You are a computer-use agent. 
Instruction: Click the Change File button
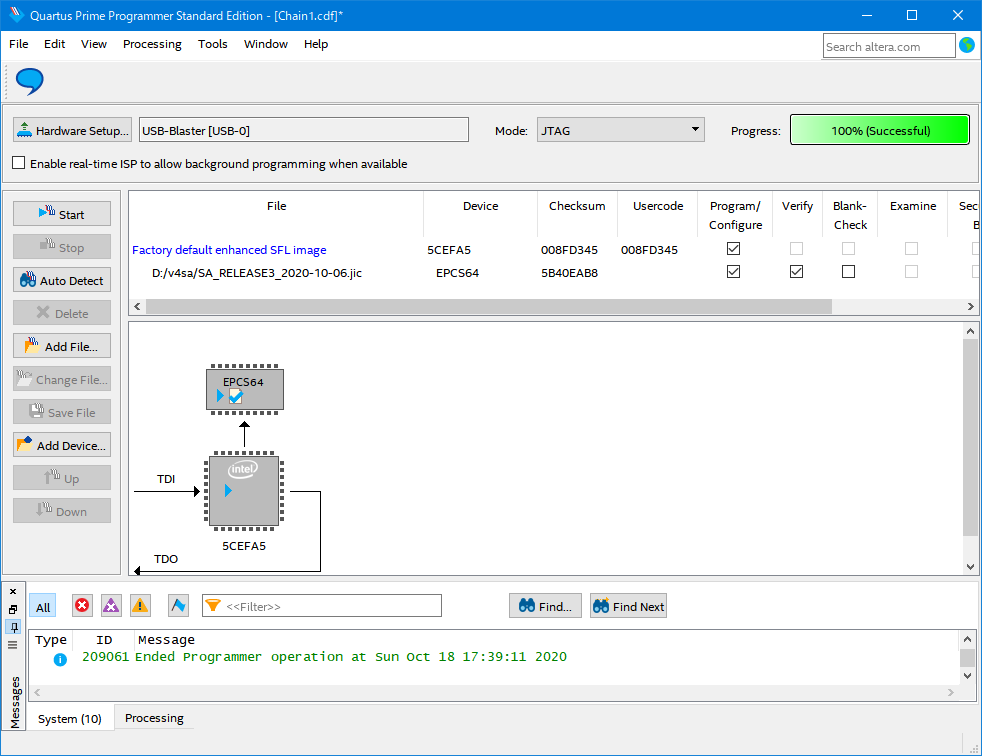coord(62,379)
